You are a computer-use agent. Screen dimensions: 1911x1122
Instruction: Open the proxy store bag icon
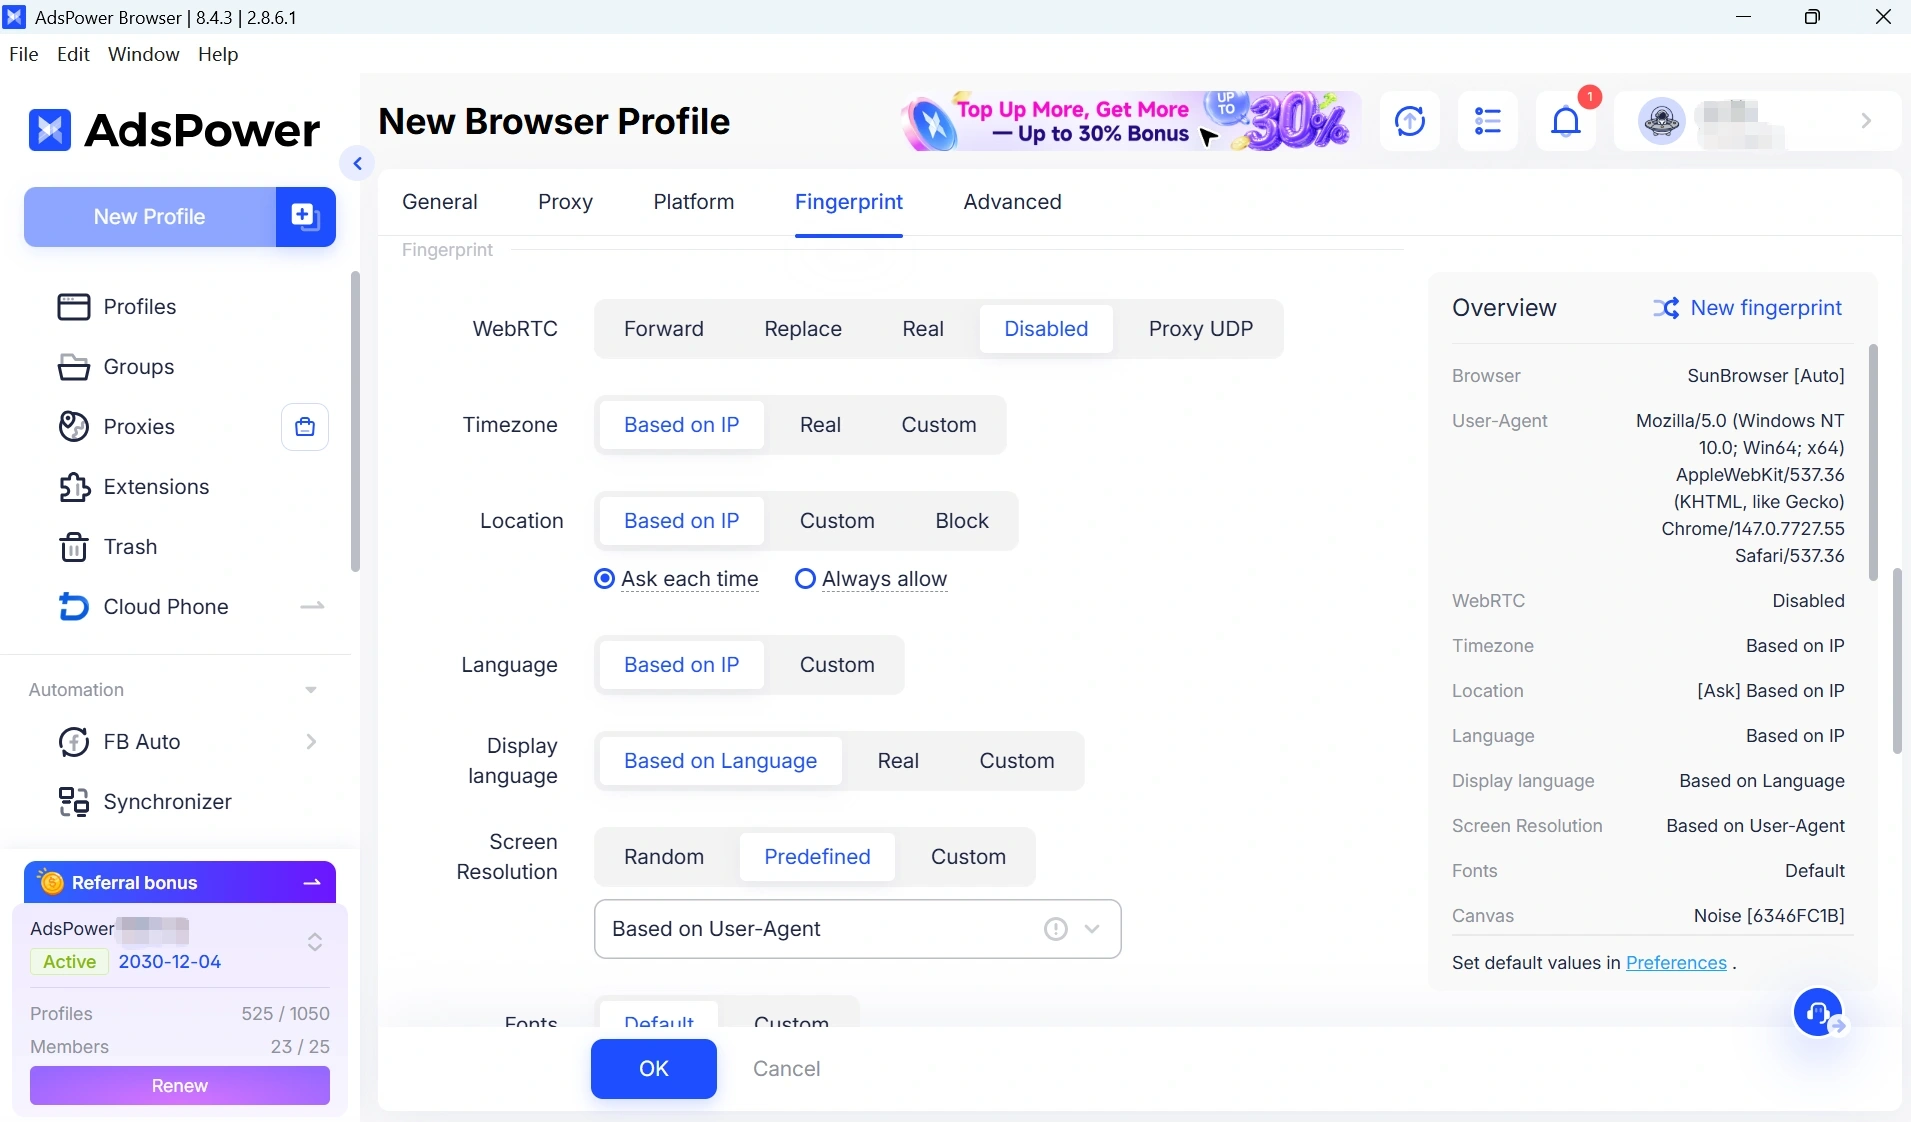tap(305, 427)
